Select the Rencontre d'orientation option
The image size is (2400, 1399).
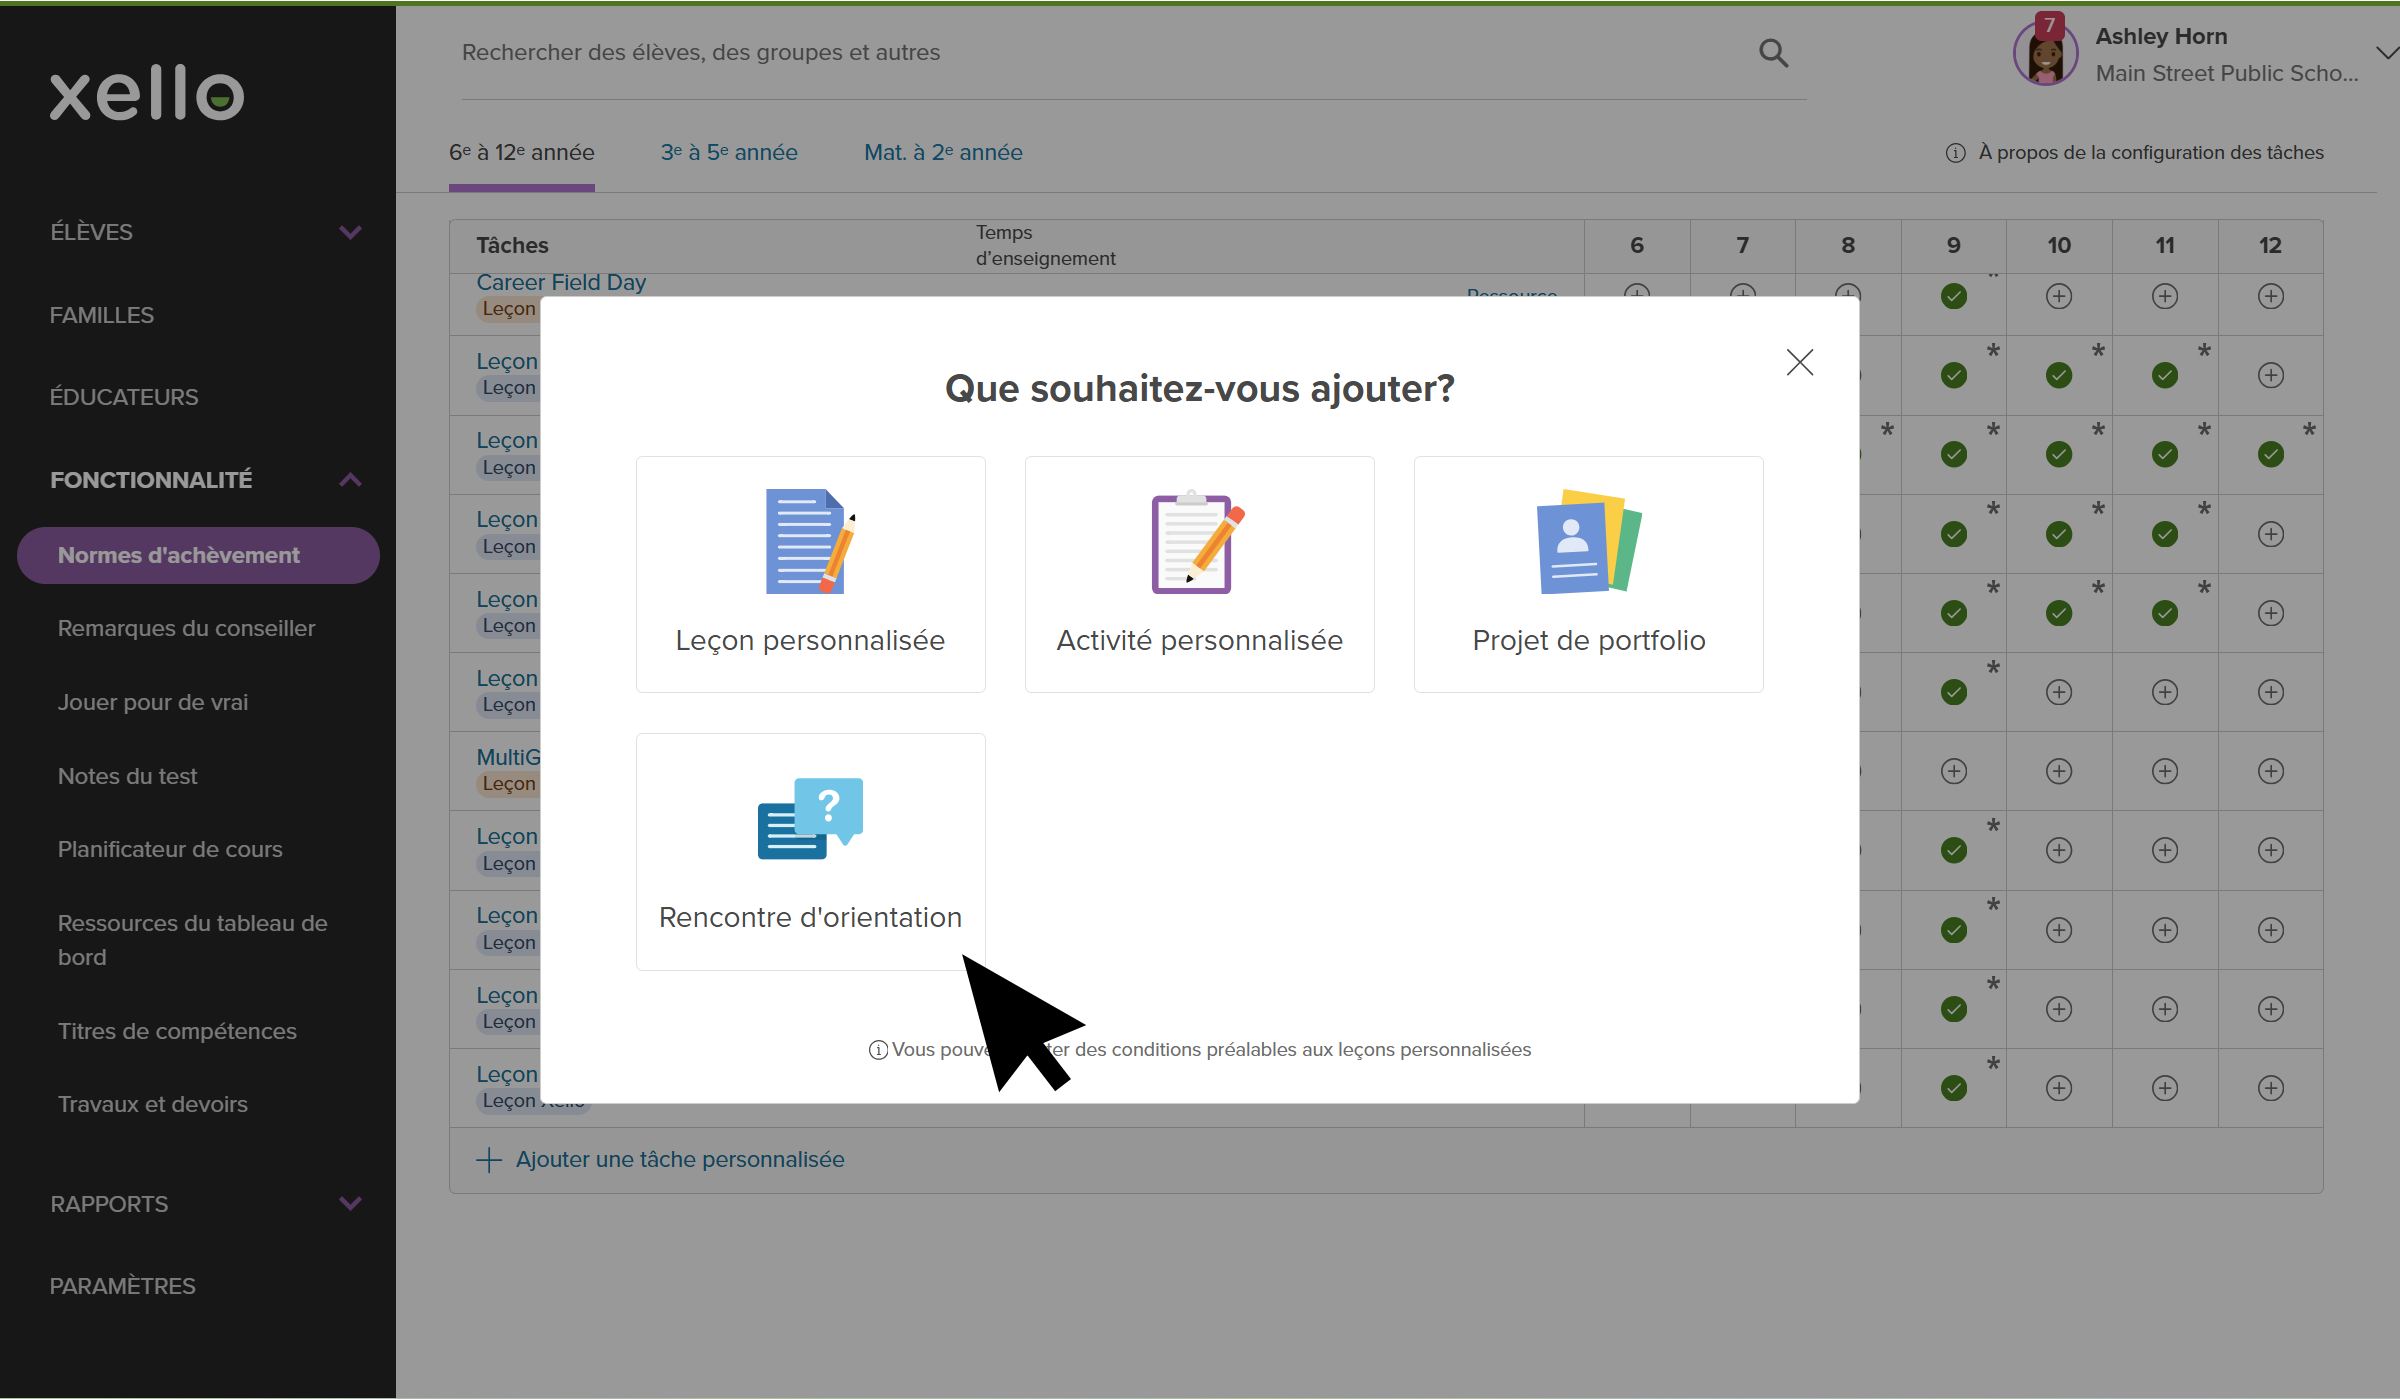810,851
